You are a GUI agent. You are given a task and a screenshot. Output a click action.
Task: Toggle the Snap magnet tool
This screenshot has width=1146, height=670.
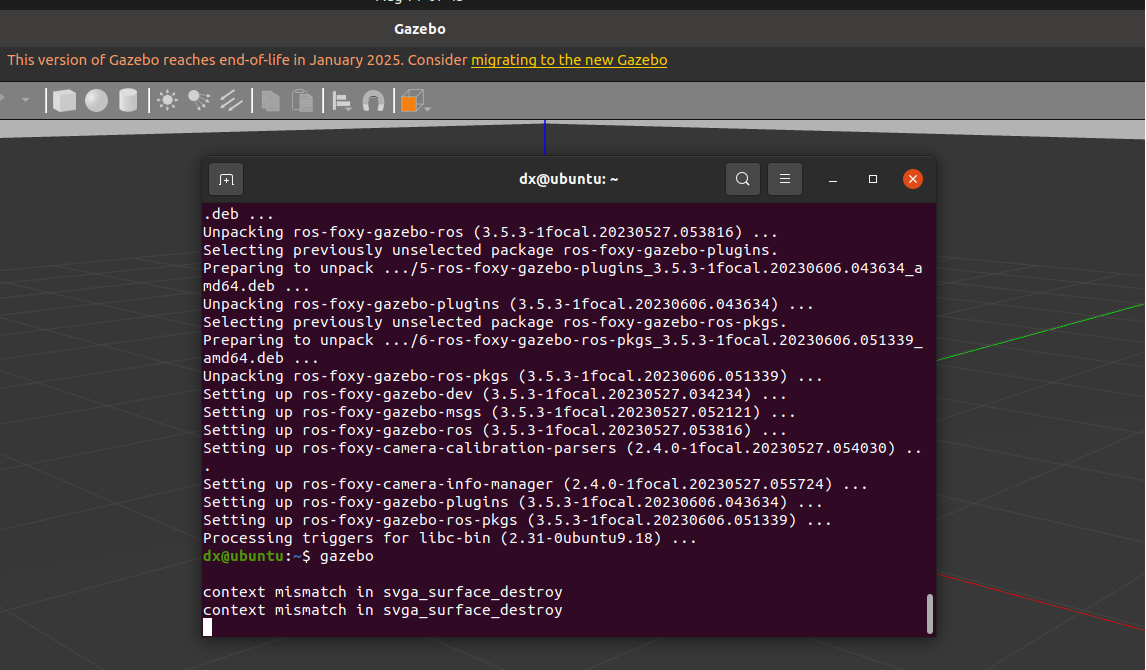point(373,101)
